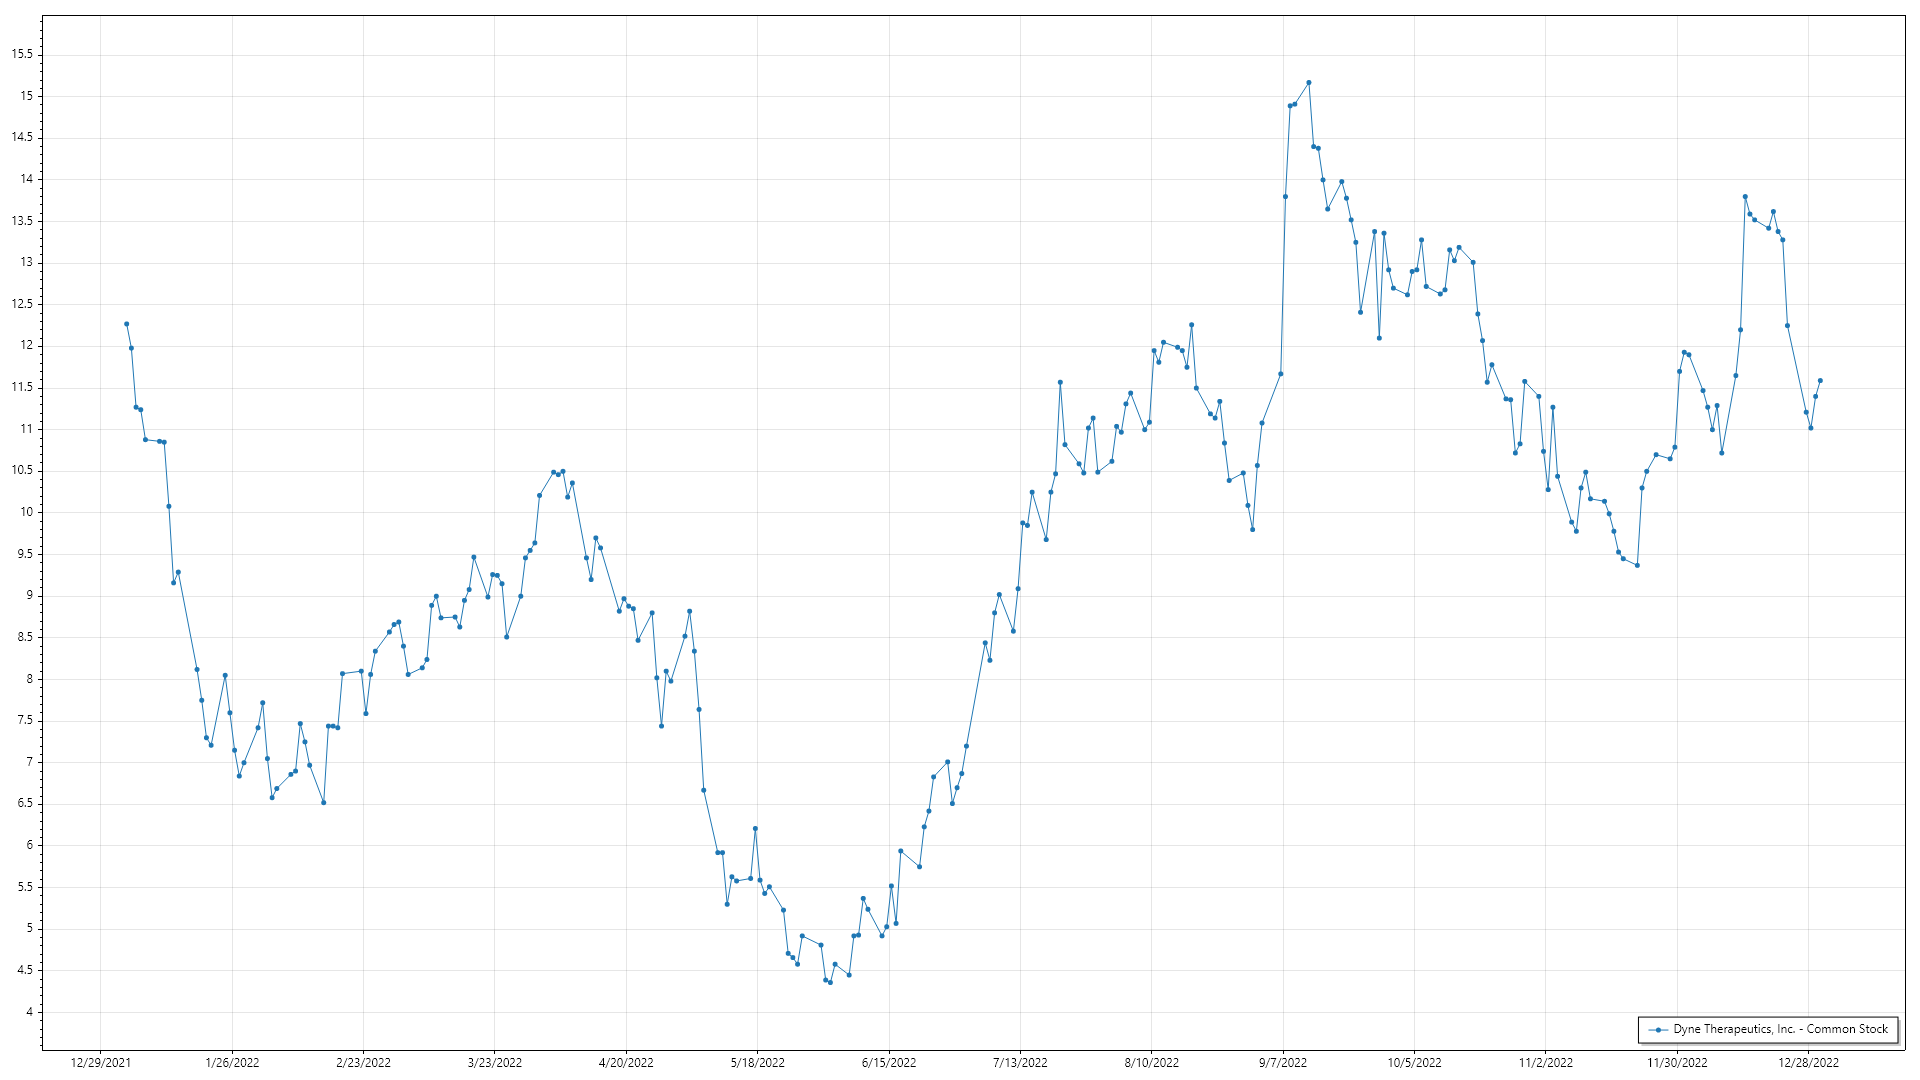Click the 15.5 y-axis value label
Screen dimensions: 1920x1080
pyautogui.click(x=22, y=55)
